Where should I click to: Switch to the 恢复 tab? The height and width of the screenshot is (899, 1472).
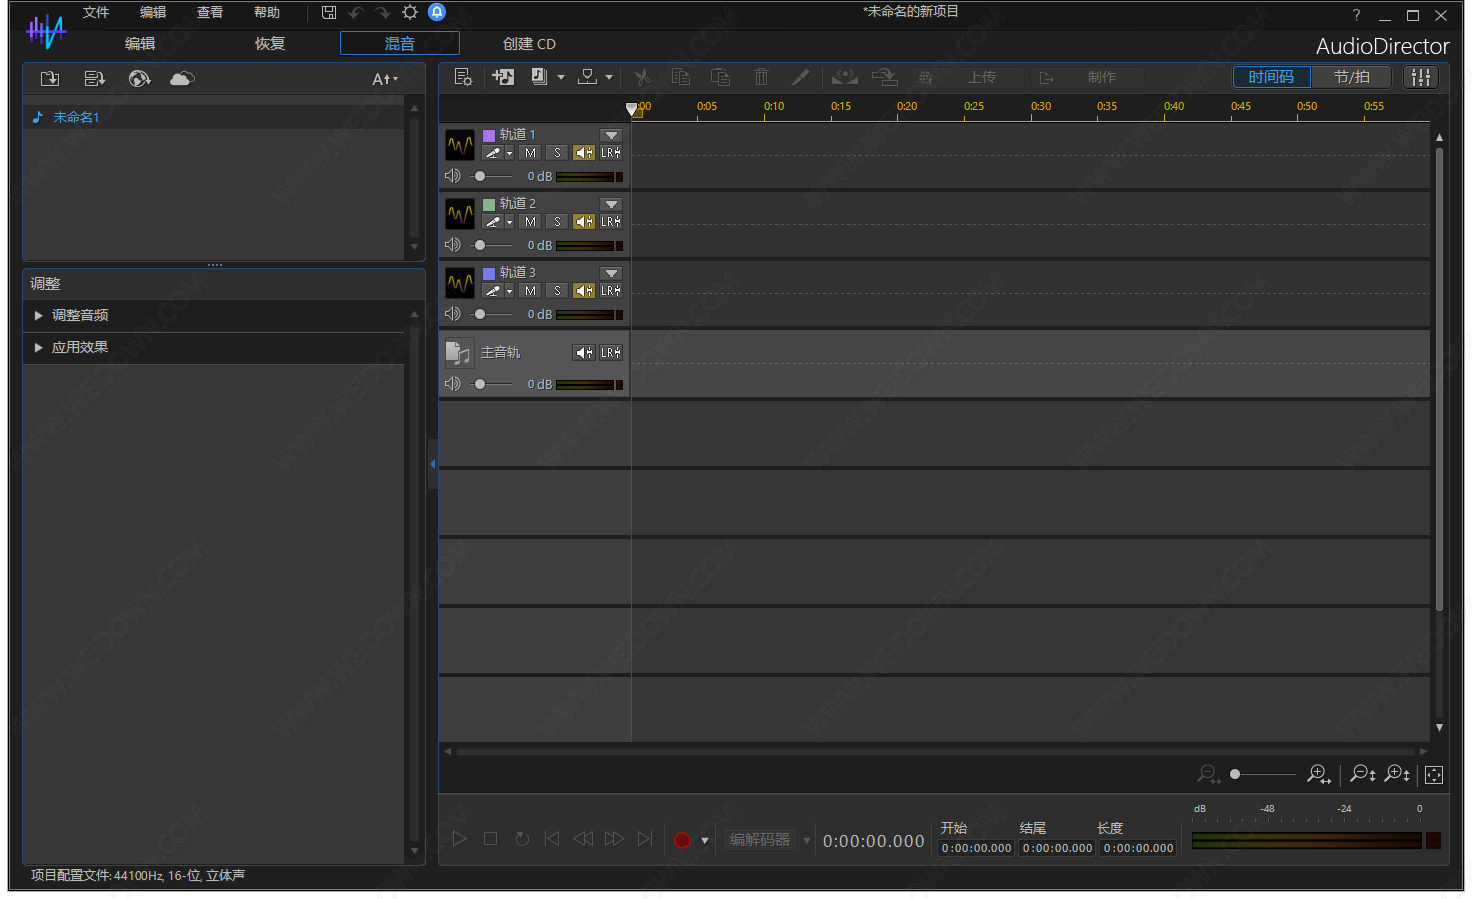pyautogui.click(x=270, y=44)
